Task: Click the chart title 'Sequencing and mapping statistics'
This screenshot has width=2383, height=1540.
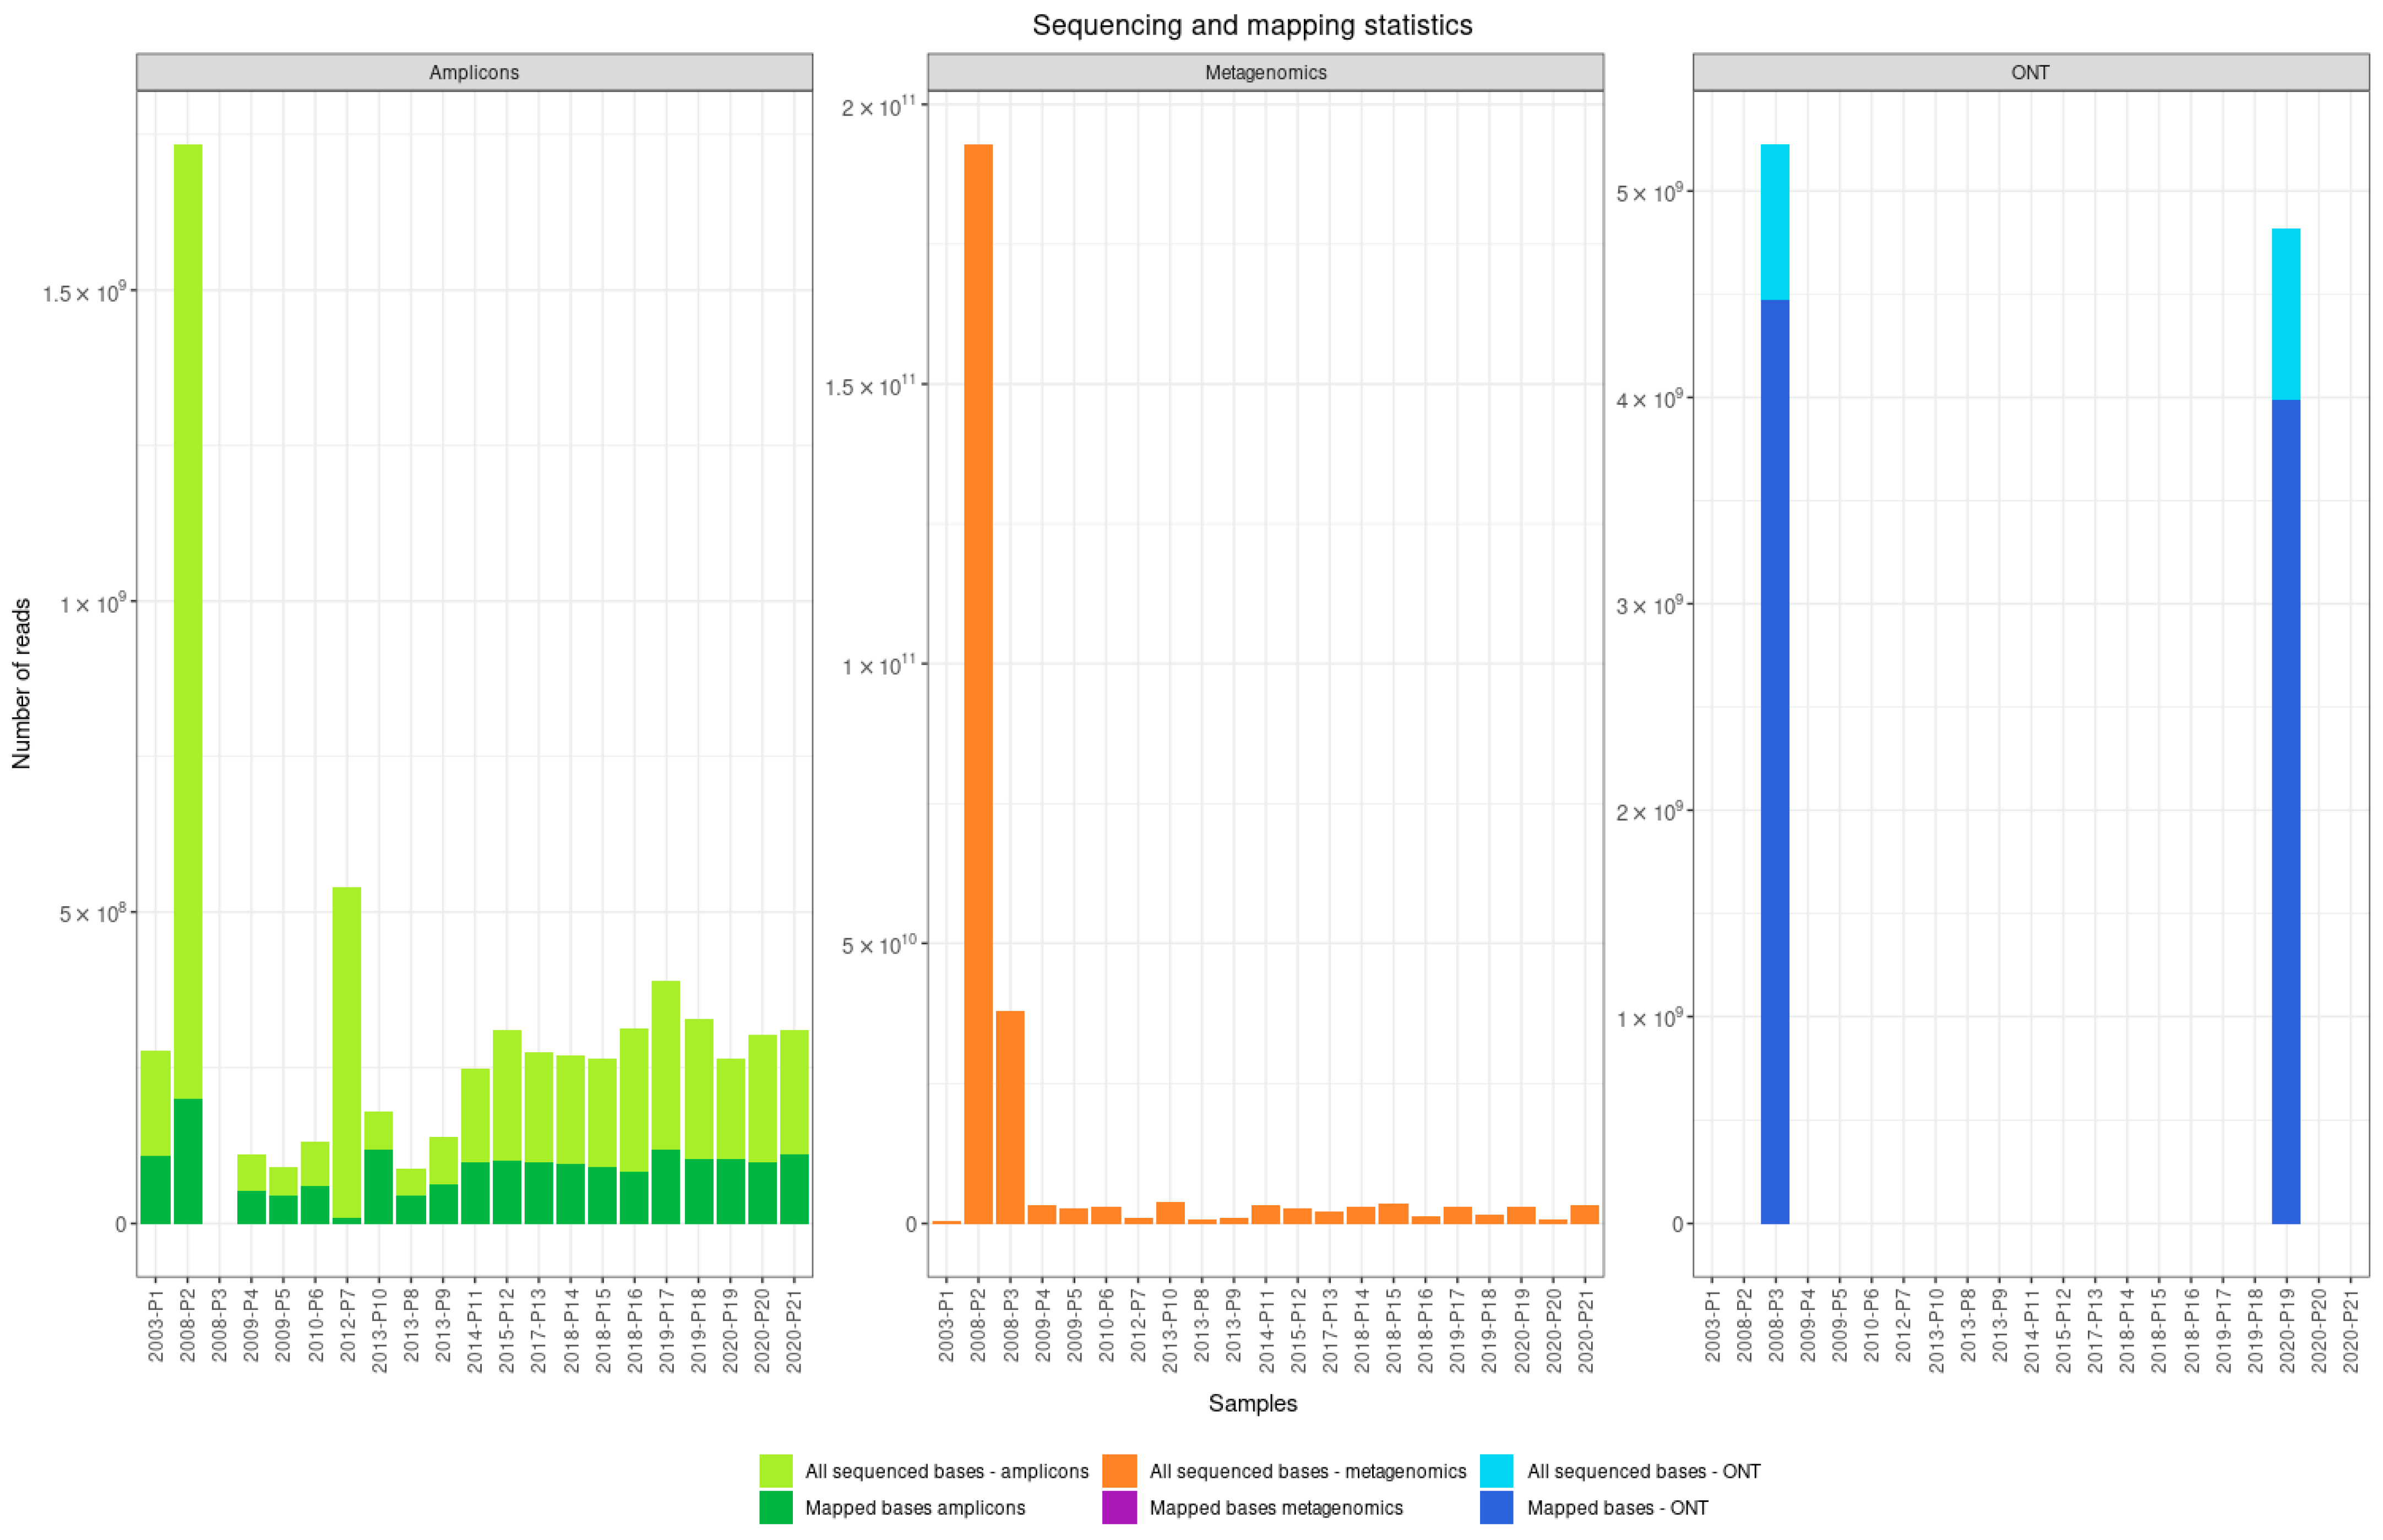Action: point(1252,25)
